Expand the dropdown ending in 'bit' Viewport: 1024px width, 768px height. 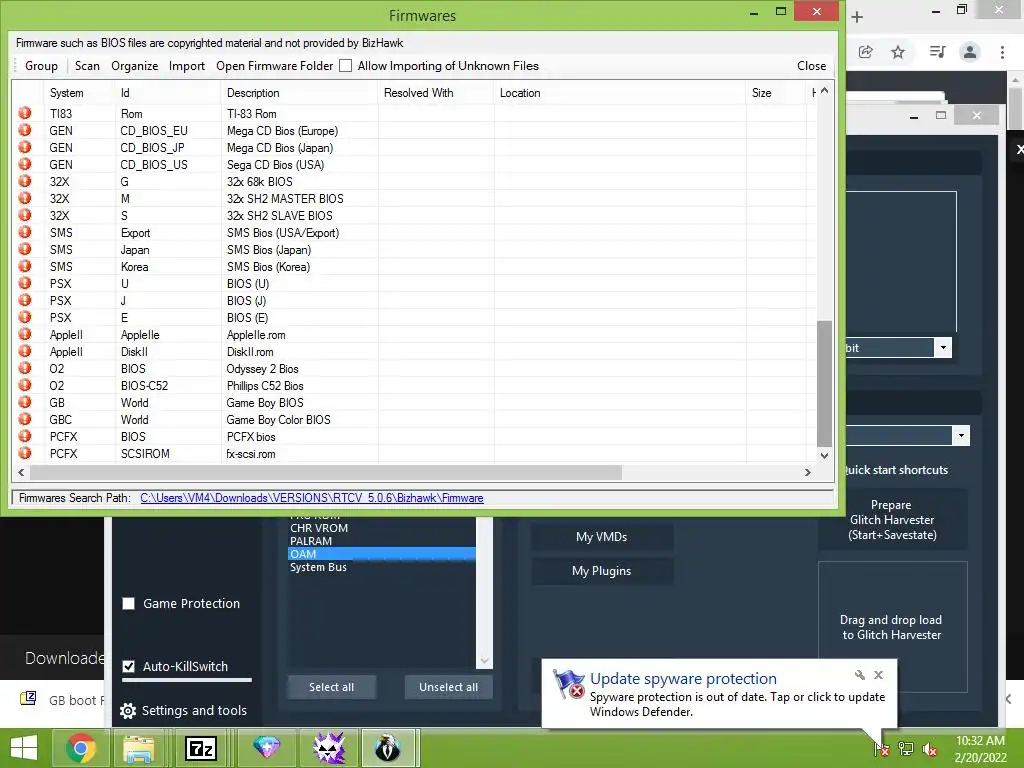[943, 347]
